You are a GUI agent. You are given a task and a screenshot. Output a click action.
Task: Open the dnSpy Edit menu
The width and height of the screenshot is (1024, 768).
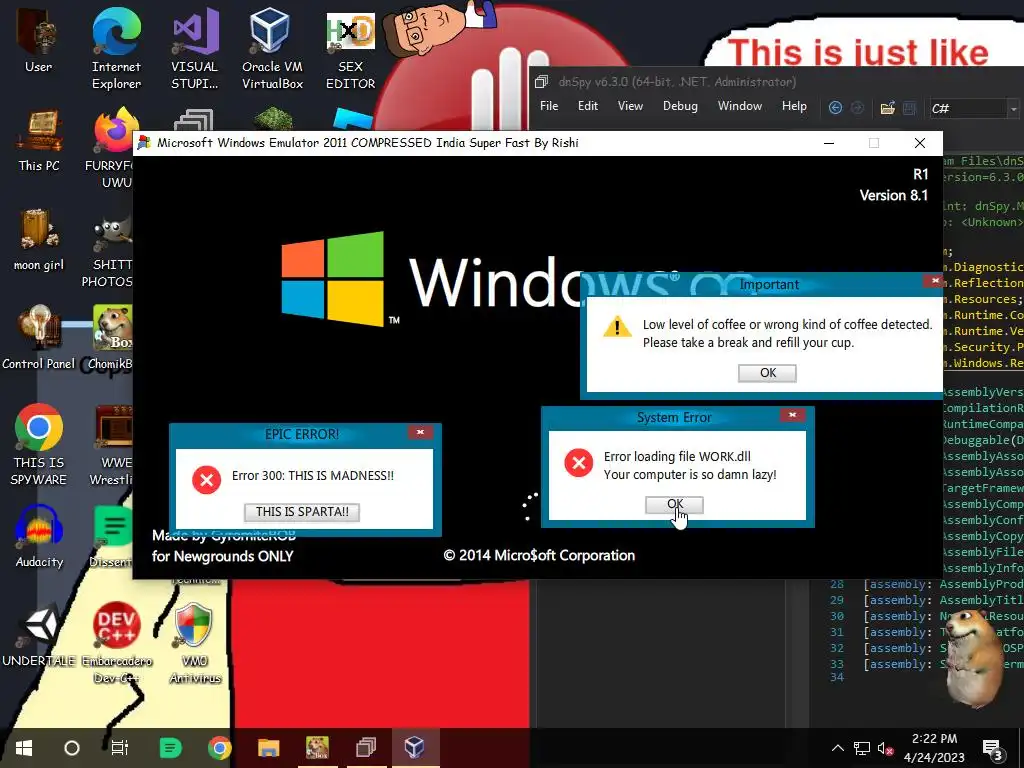[x=588, y=106]
